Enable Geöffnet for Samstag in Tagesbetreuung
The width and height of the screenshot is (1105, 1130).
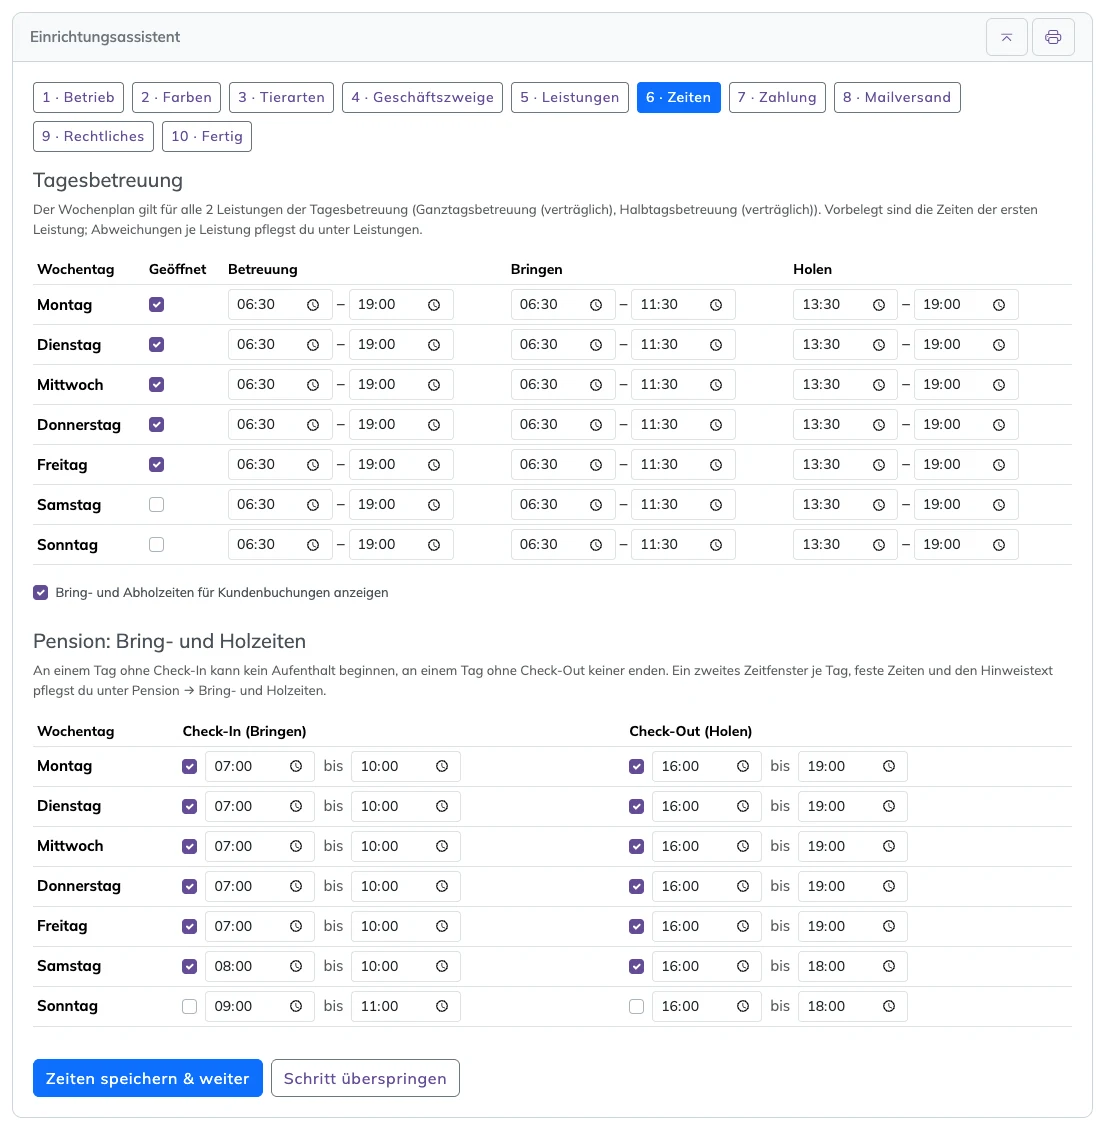(x=156, y=504)
